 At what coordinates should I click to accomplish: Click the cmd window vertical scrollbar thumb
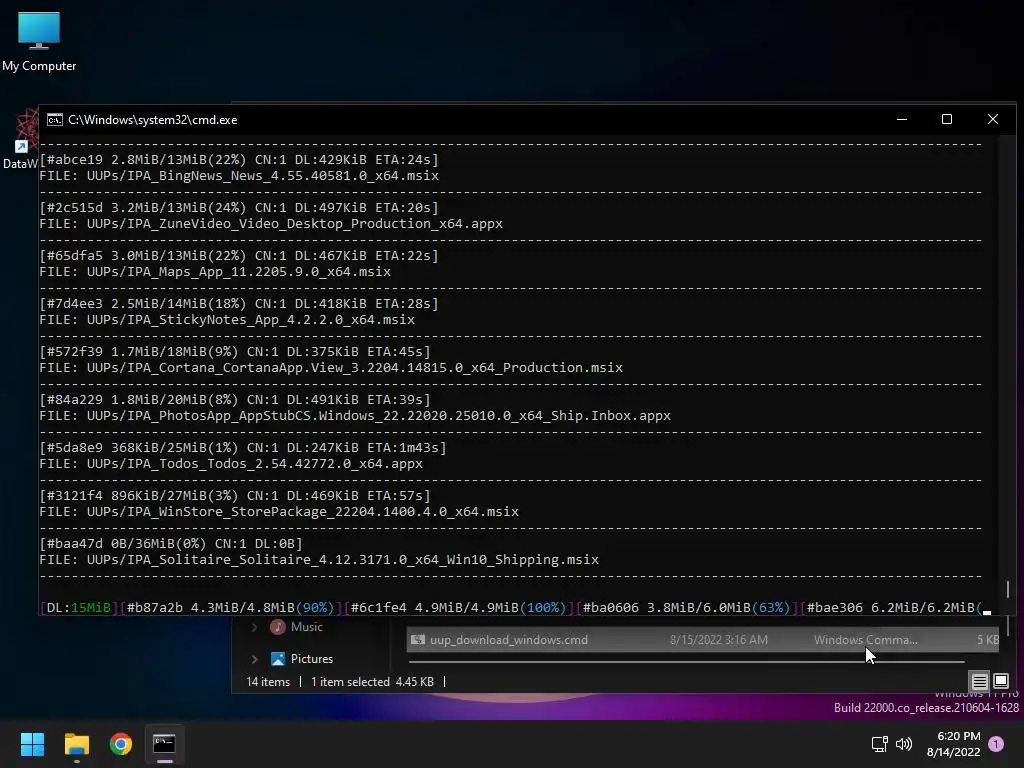pos(1008,589)
